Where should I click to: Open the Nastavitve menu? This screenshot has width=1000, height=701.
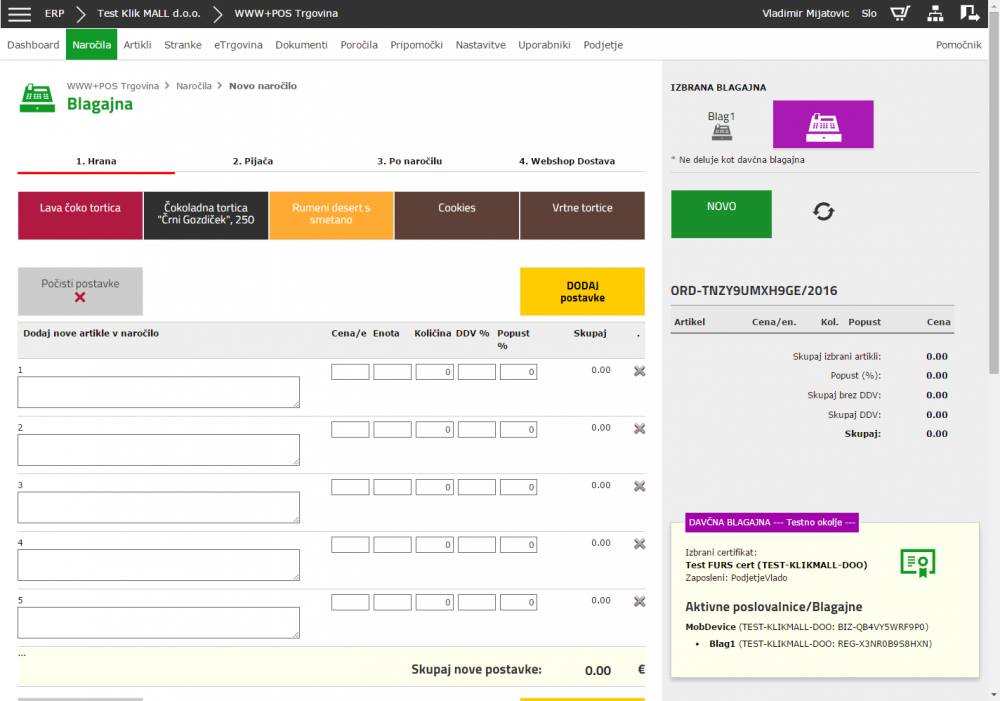pyautogui.click(x=480, y=45)
